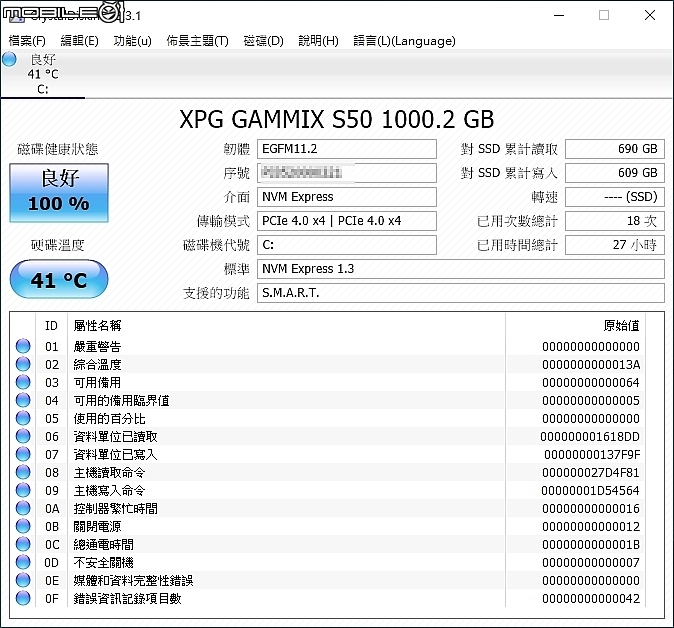Click the 良好 100 % health status button
The width and height of the screenshot is (674, 628).
point(59,193)
